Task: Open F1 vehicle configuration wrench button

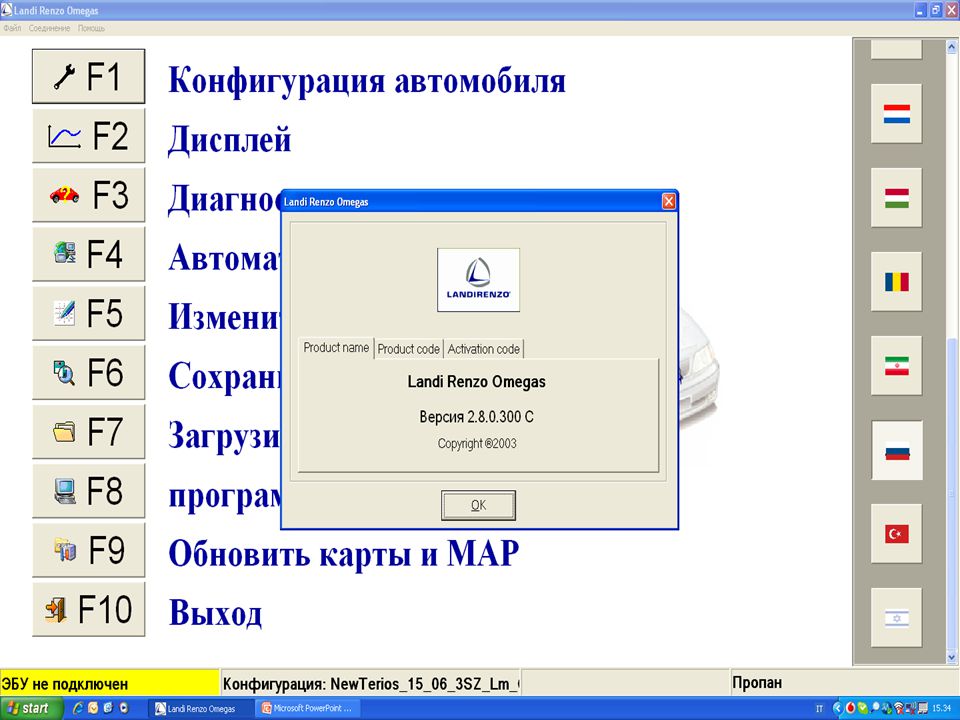Action: coord(88,77)
